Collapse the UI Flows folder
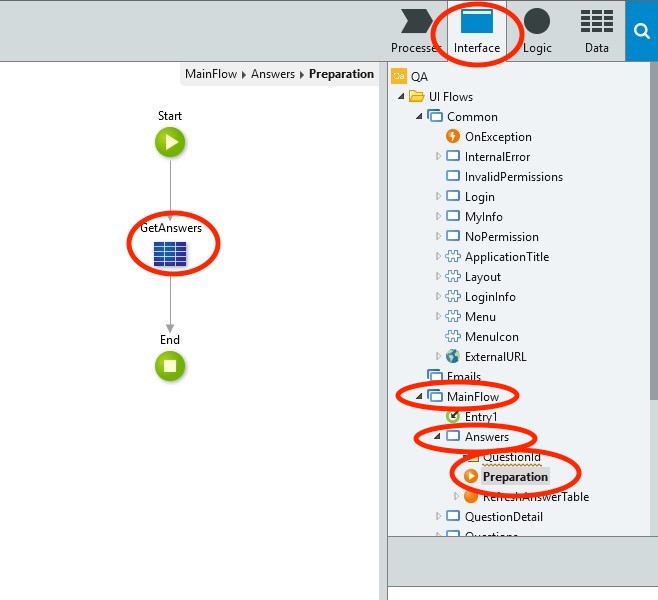The height and width of the screenshot is (600, 658). 401,97
